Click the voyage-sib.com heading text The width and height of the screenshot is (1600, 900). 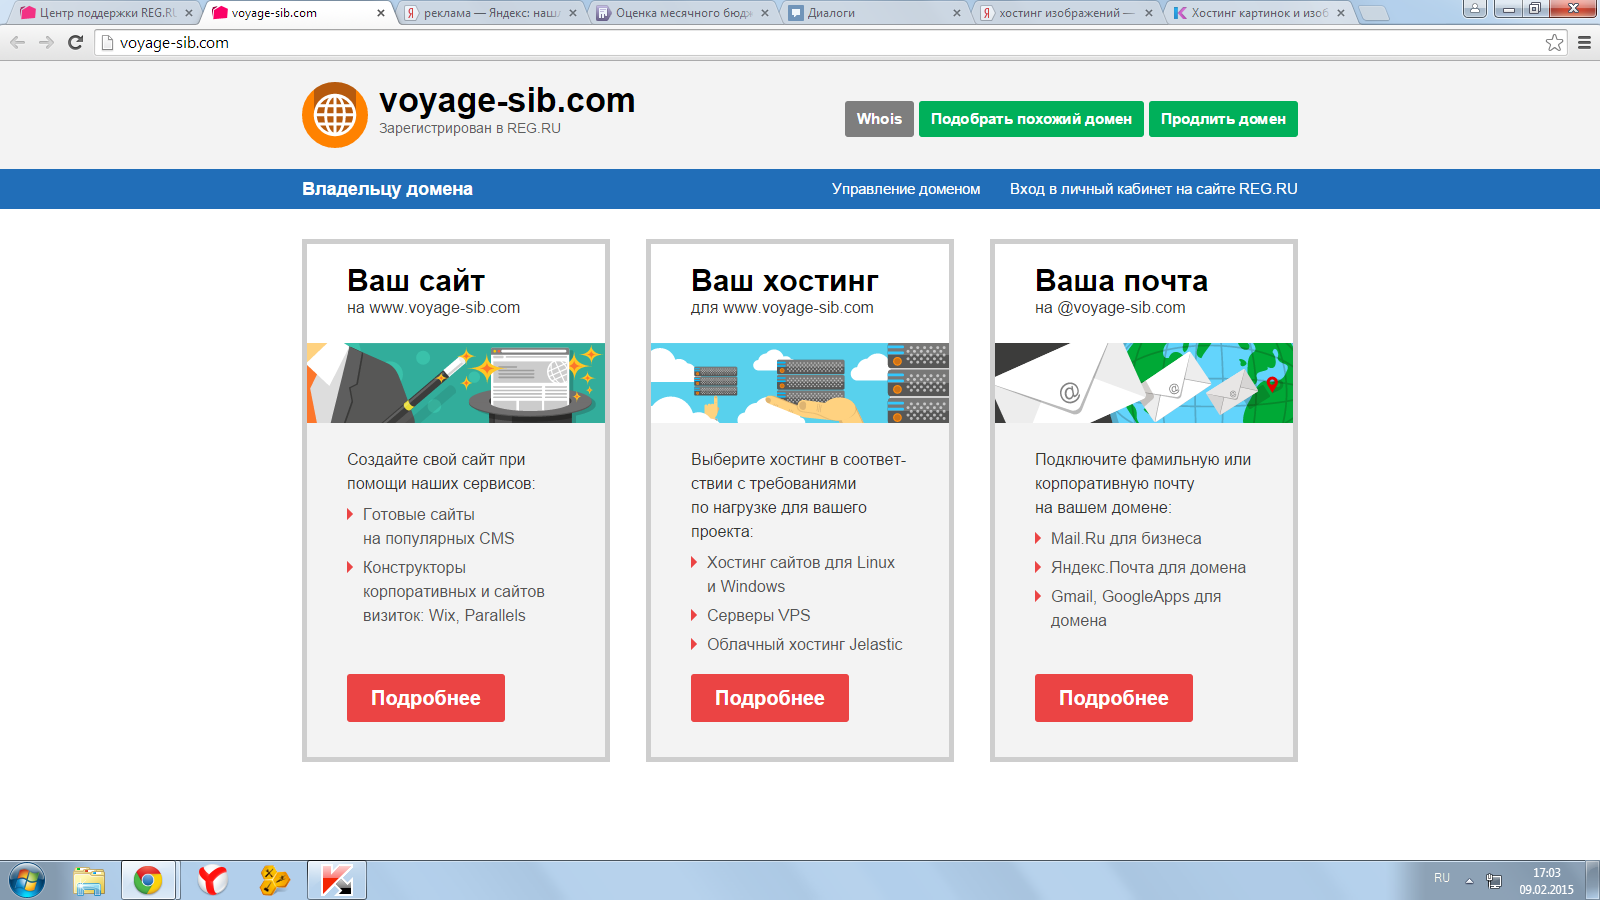click(507, 100)
